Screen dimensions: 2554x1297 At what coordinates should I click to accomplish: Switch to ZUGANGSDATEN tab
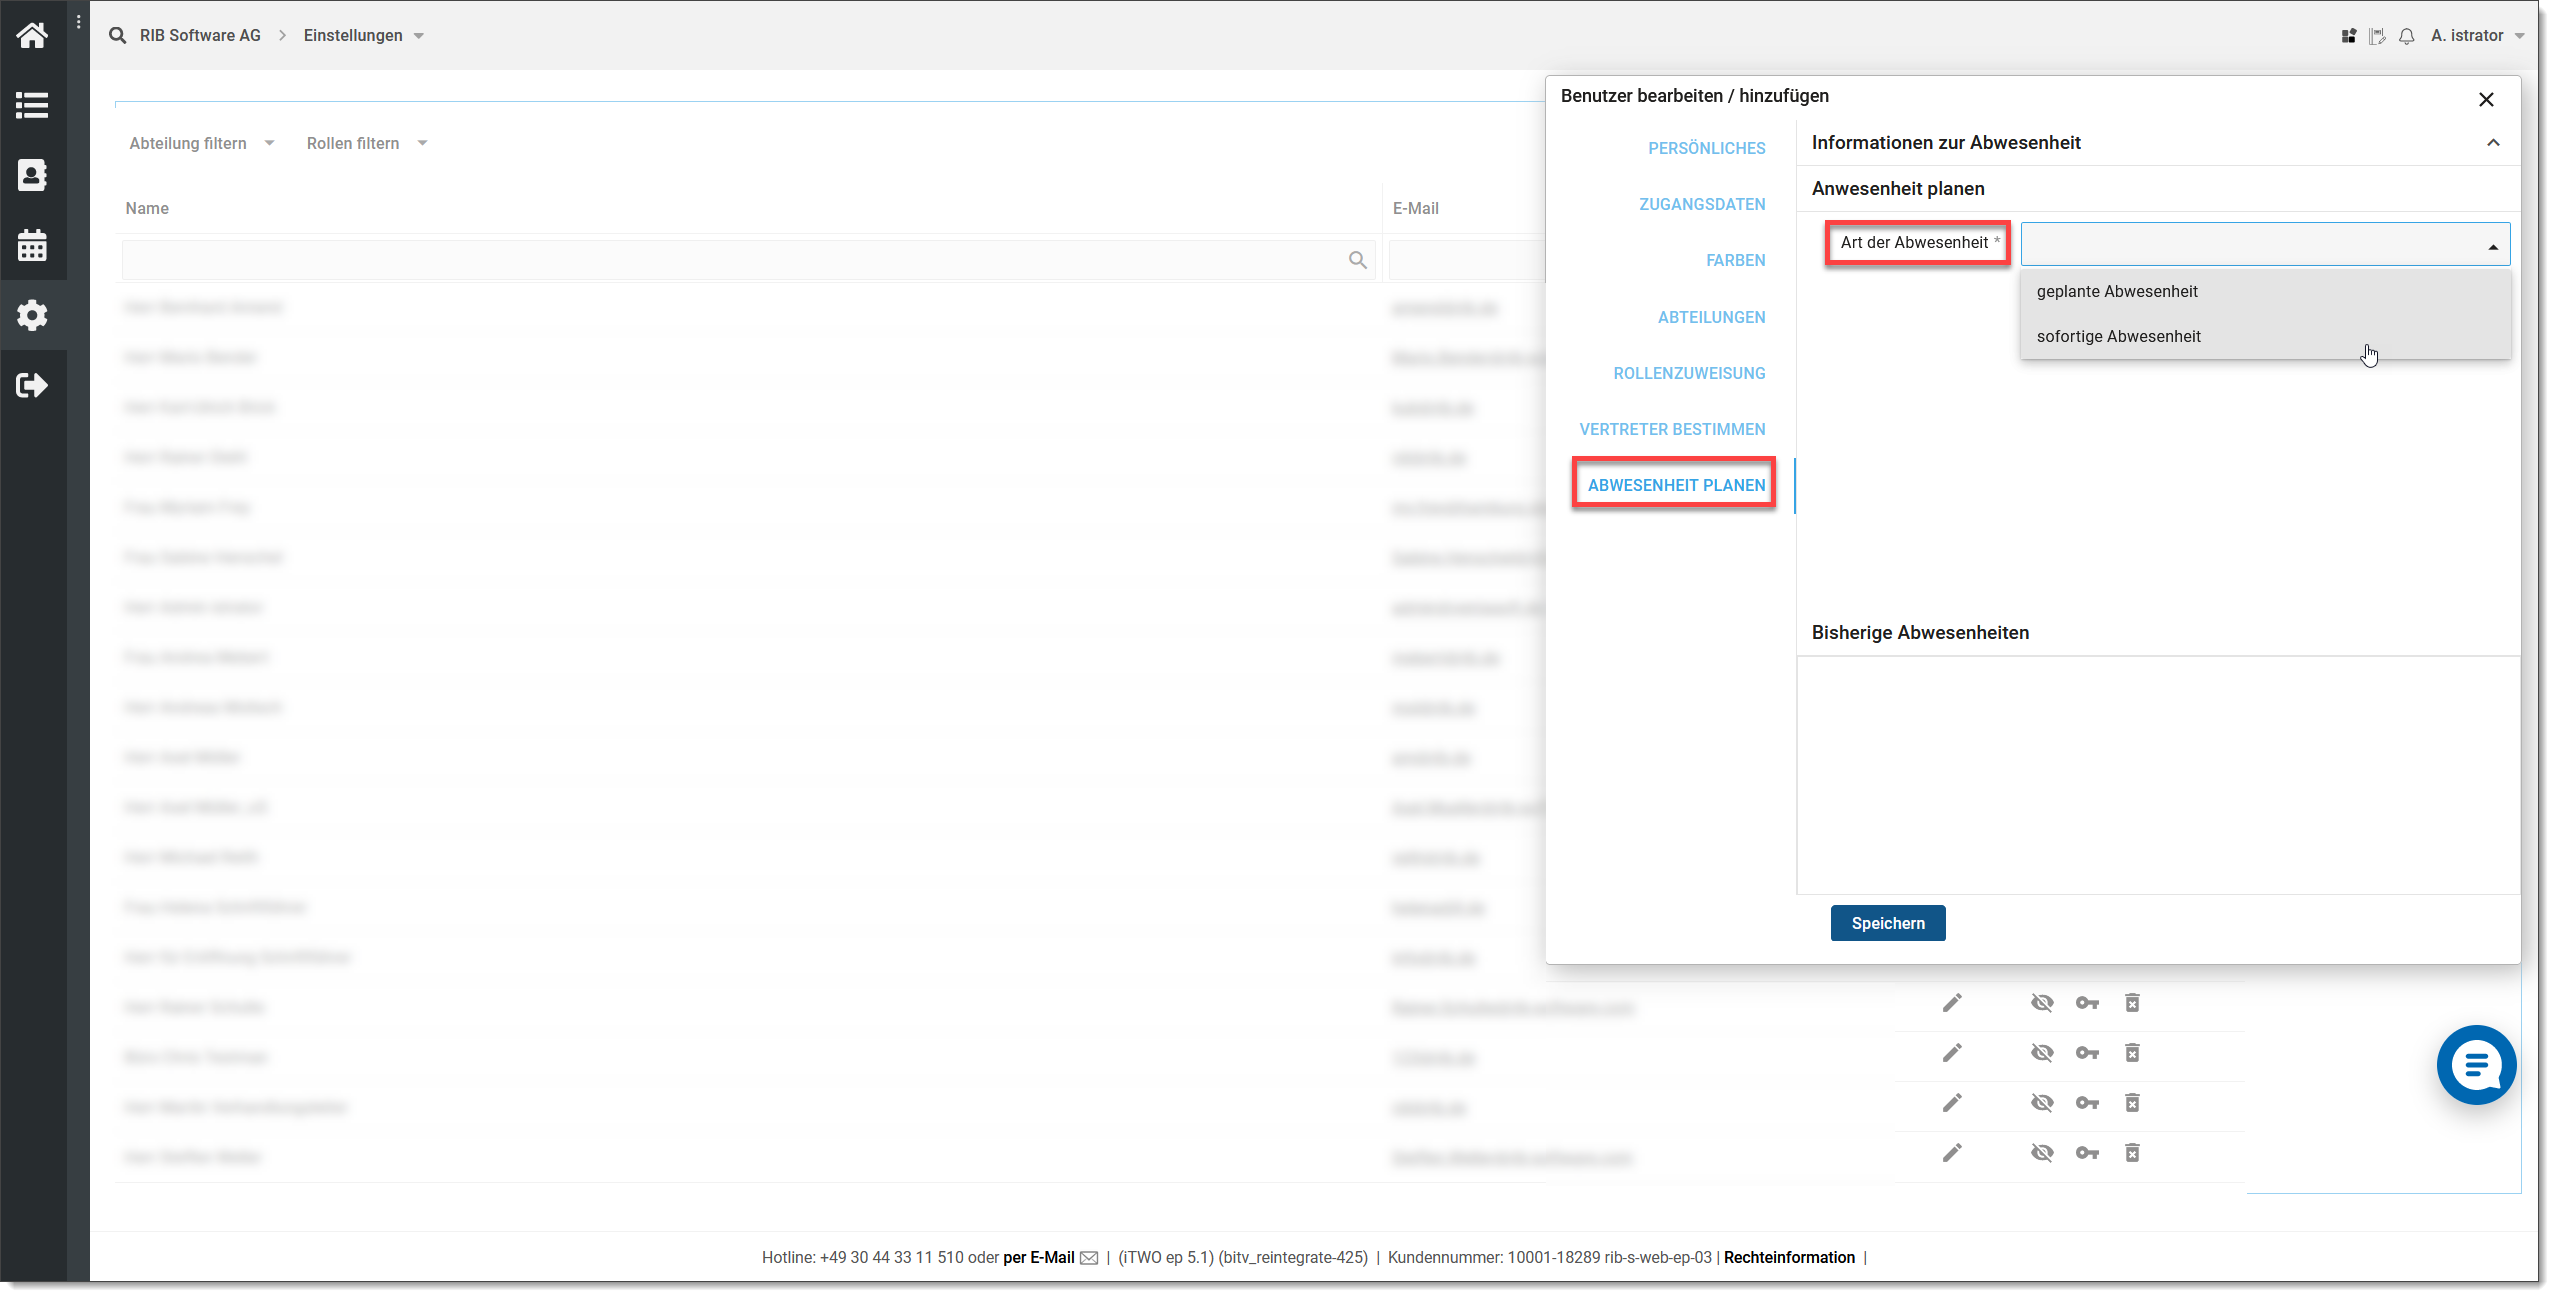point(1702,204)
